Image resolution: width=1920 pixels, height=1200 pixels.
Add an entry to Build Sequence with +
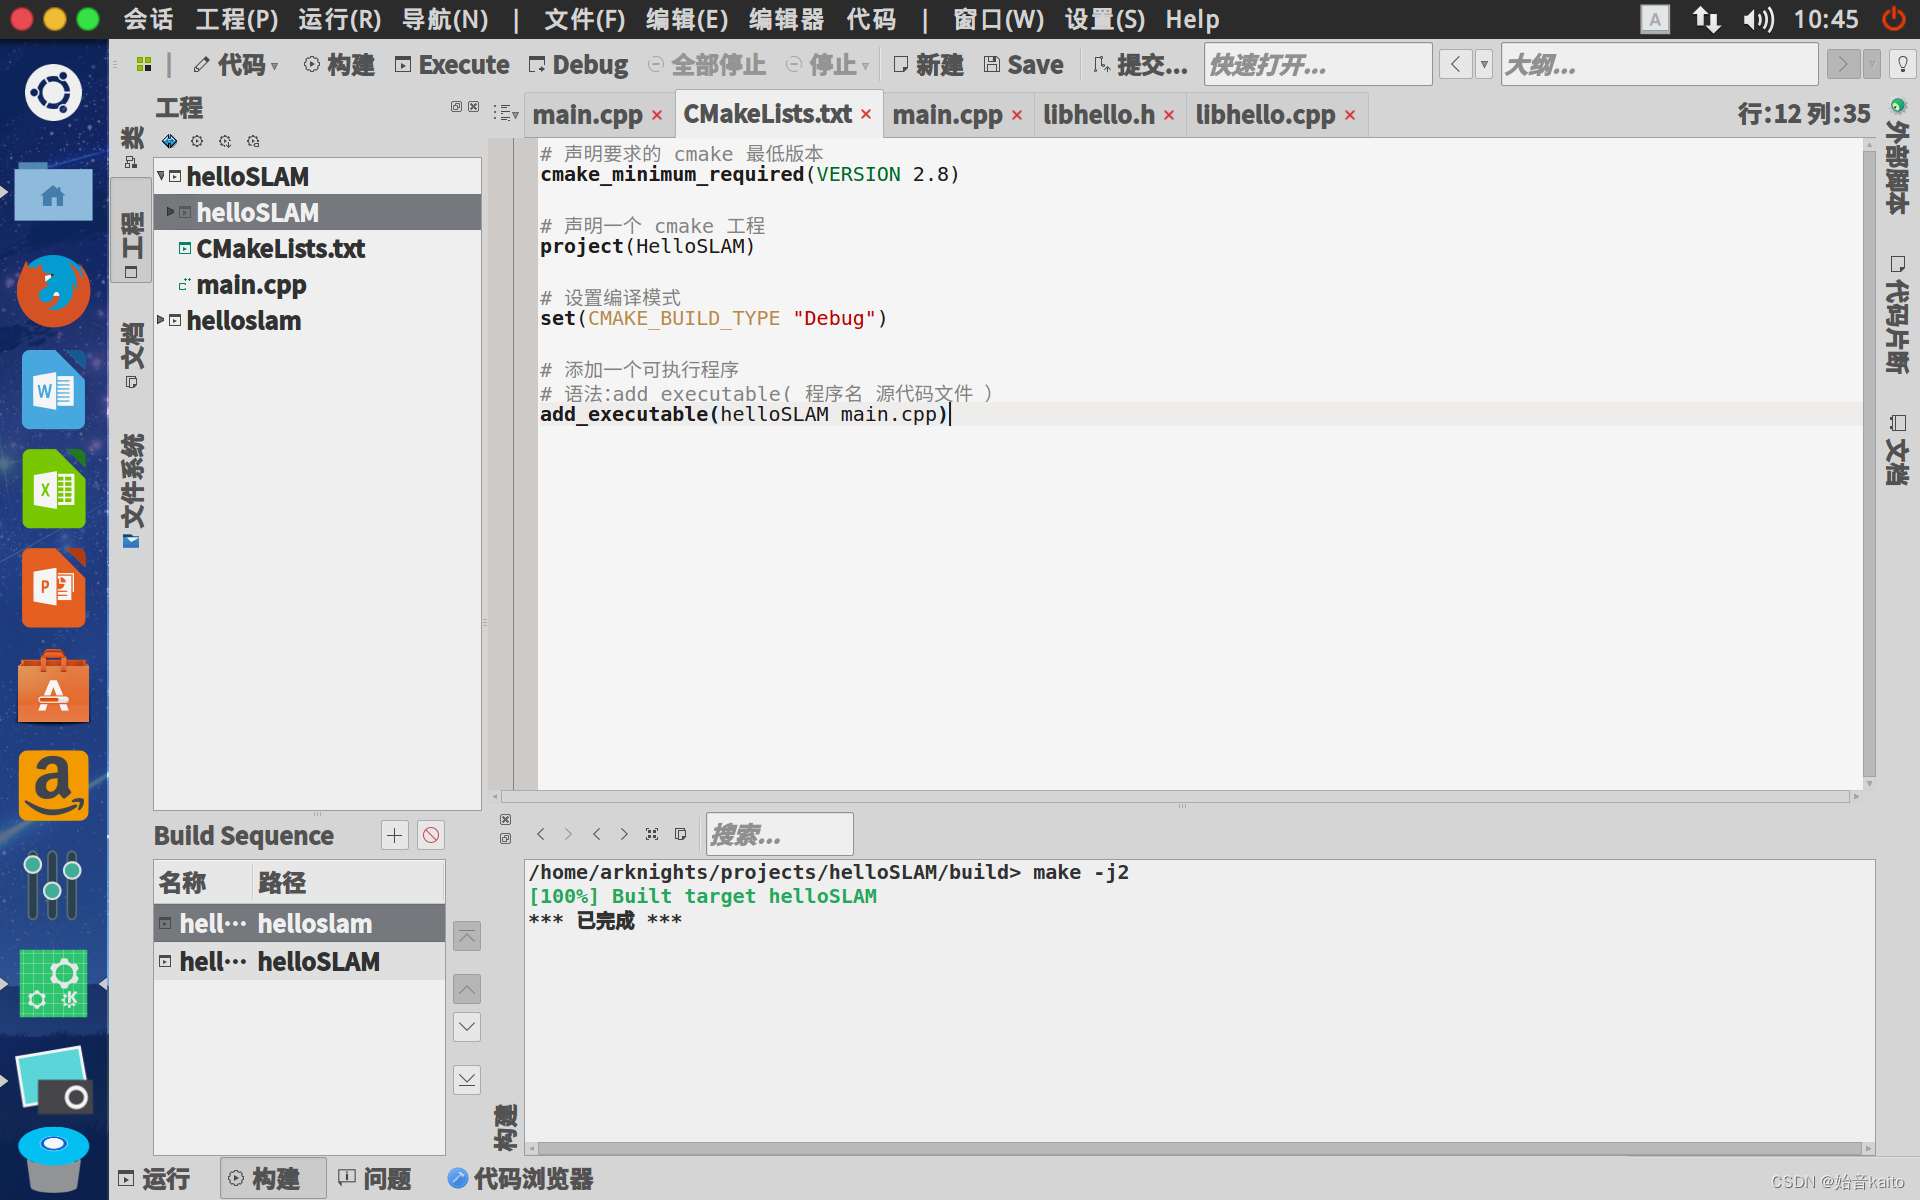(x=393, y=834)
